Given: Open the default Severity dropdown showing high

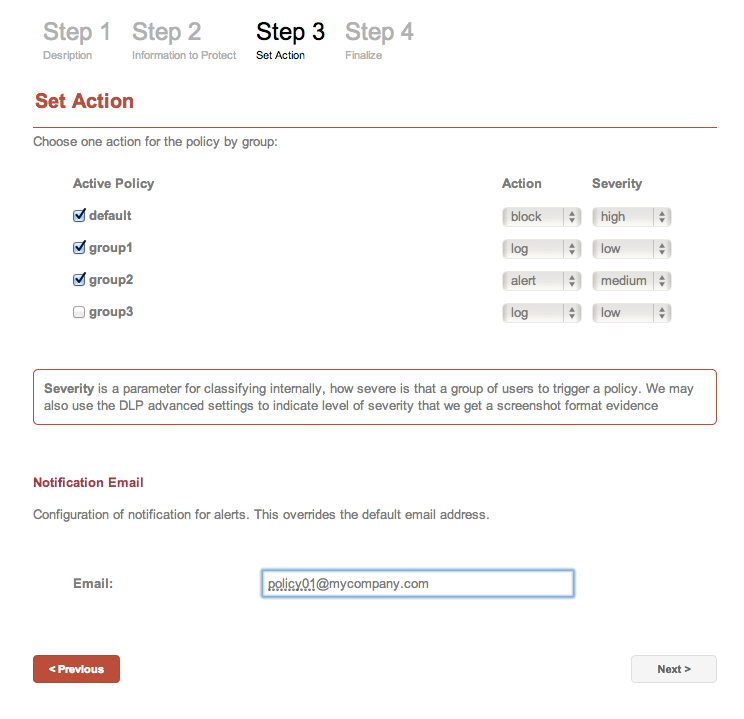Looking at the screenshot, I should [x=632, y=217].
